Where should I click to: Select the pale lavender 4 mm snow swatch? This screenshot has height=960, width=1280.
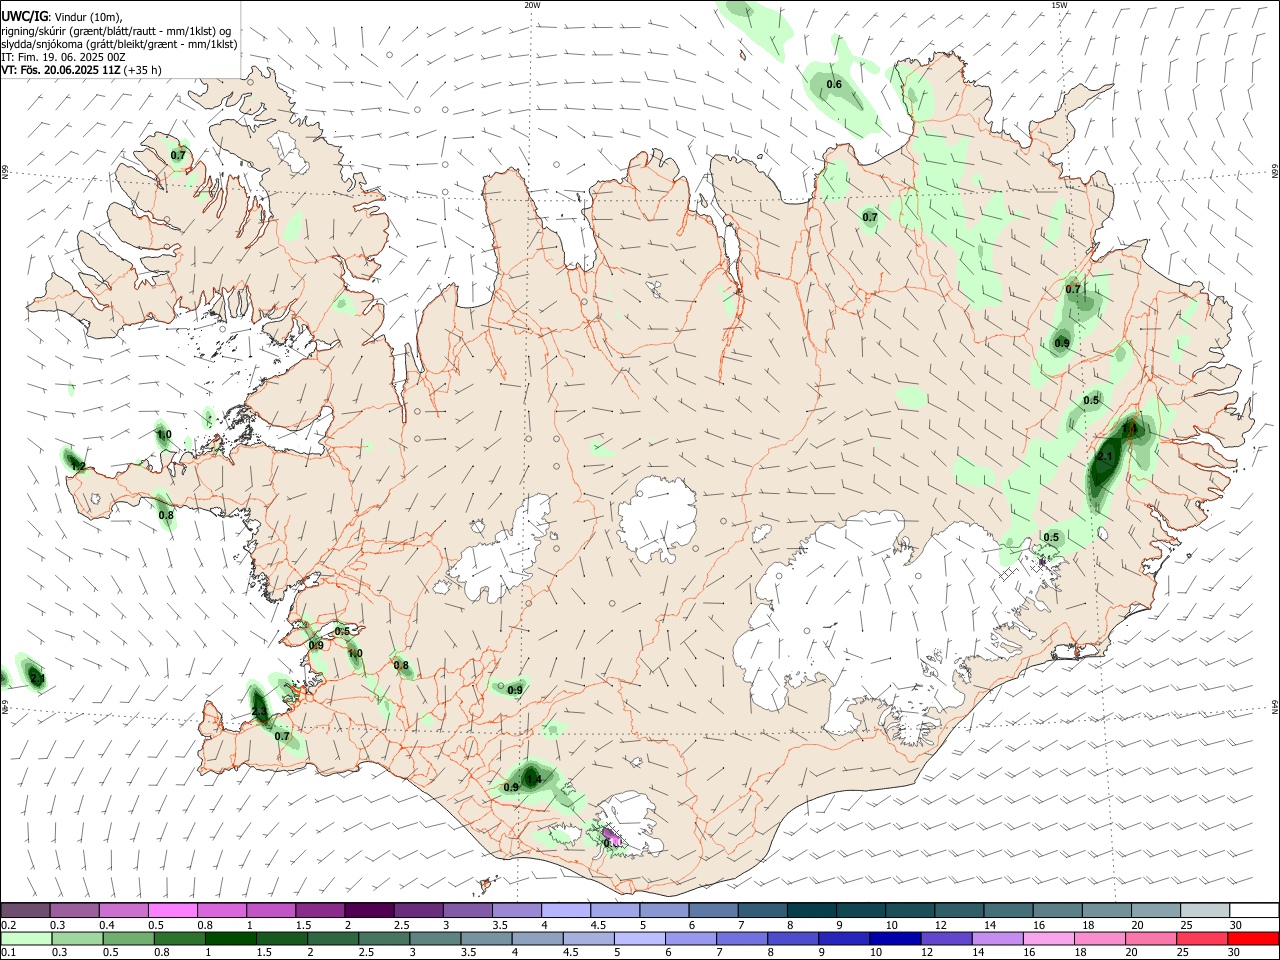point(565,910)
